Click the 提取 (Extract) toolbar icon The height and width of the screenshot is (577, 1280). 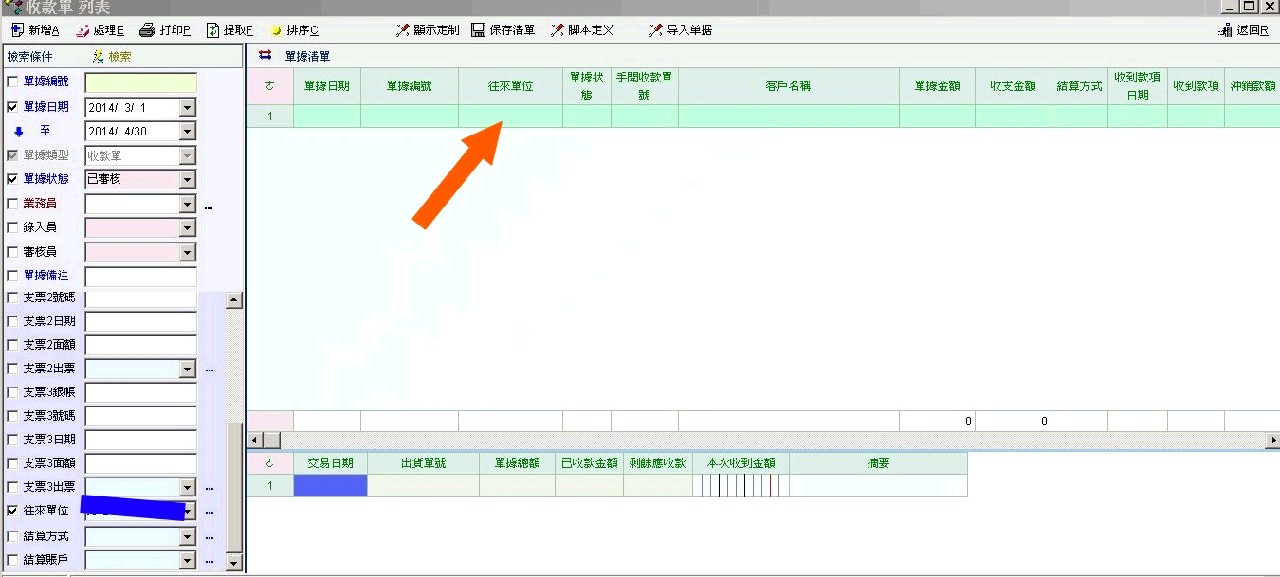point(213,30)
